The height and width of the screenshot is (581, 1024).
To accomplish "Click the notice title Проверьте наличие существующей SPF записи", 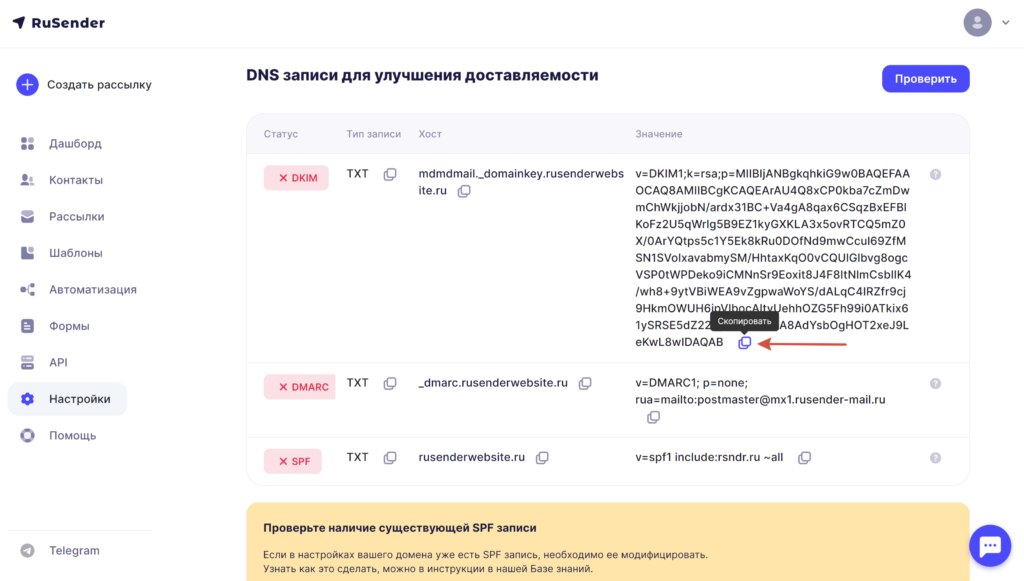I will tap(400, 527).
